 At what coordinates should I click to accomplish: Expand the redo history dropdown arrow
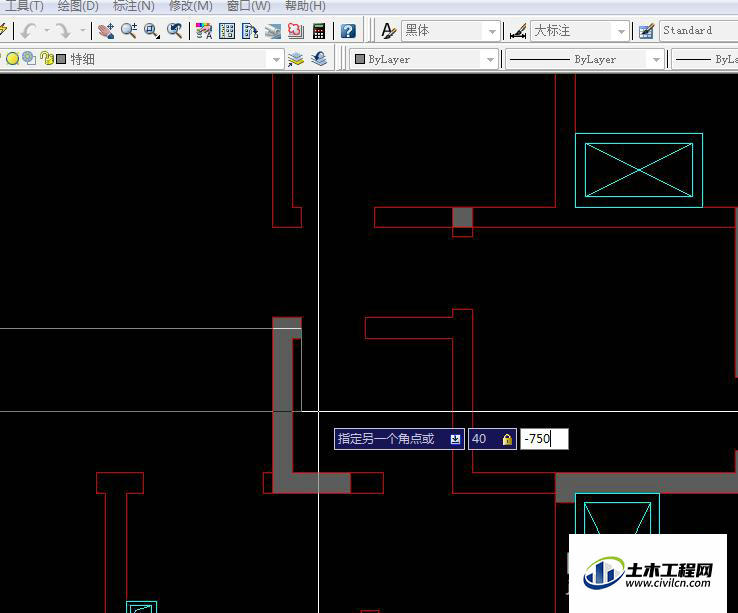pos(82,31)
